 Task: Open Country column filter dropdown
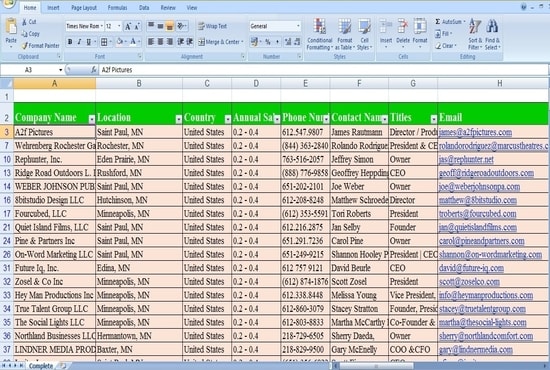coord(228,119)
